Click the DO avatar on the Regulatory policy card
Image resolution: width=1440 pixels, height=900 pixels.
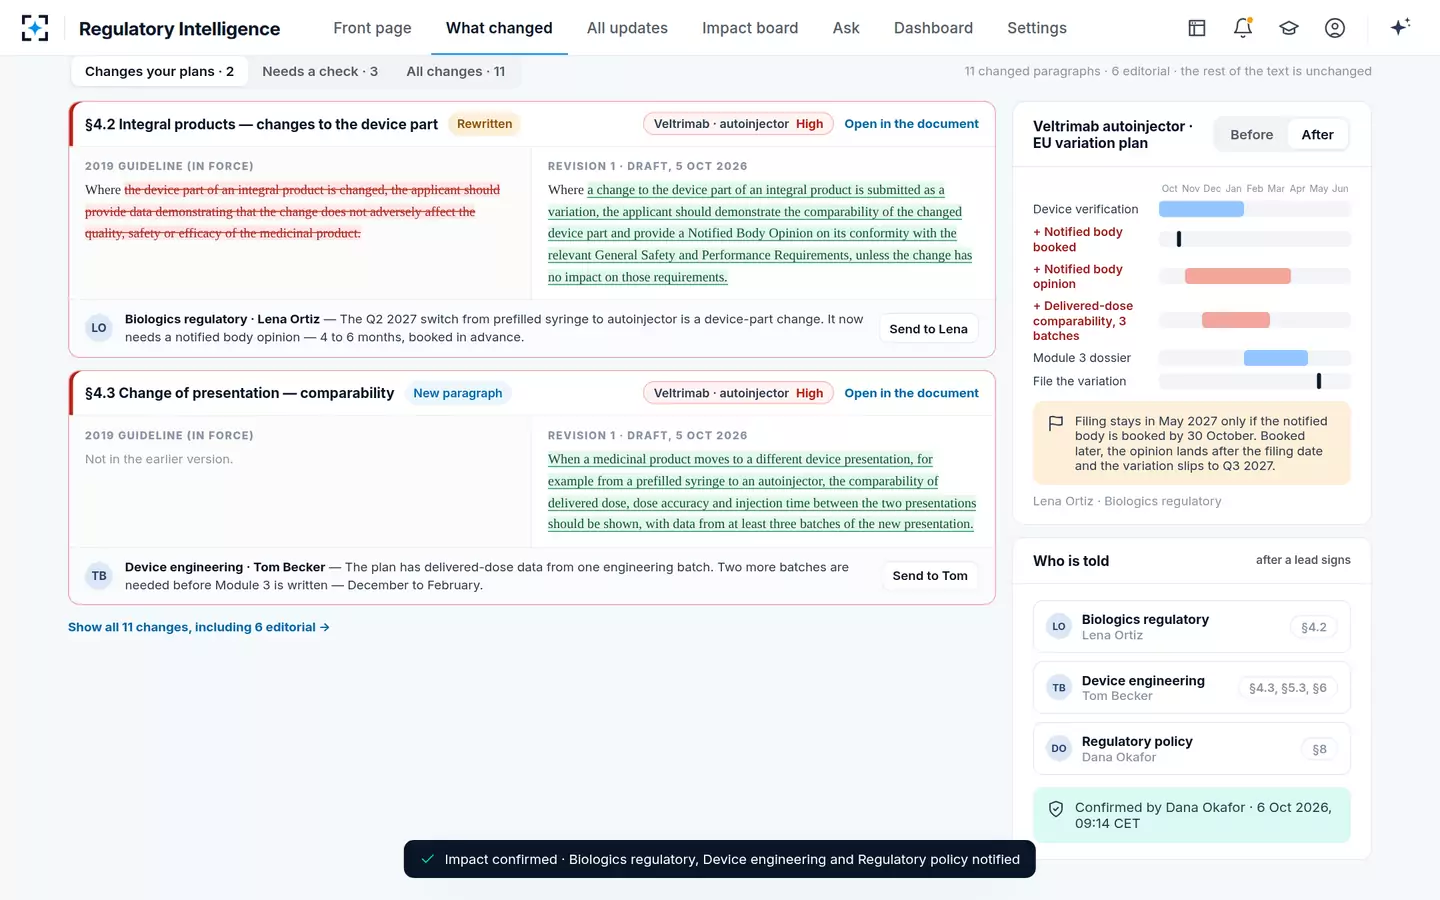pyautogui.click(x=1059, y=749)
